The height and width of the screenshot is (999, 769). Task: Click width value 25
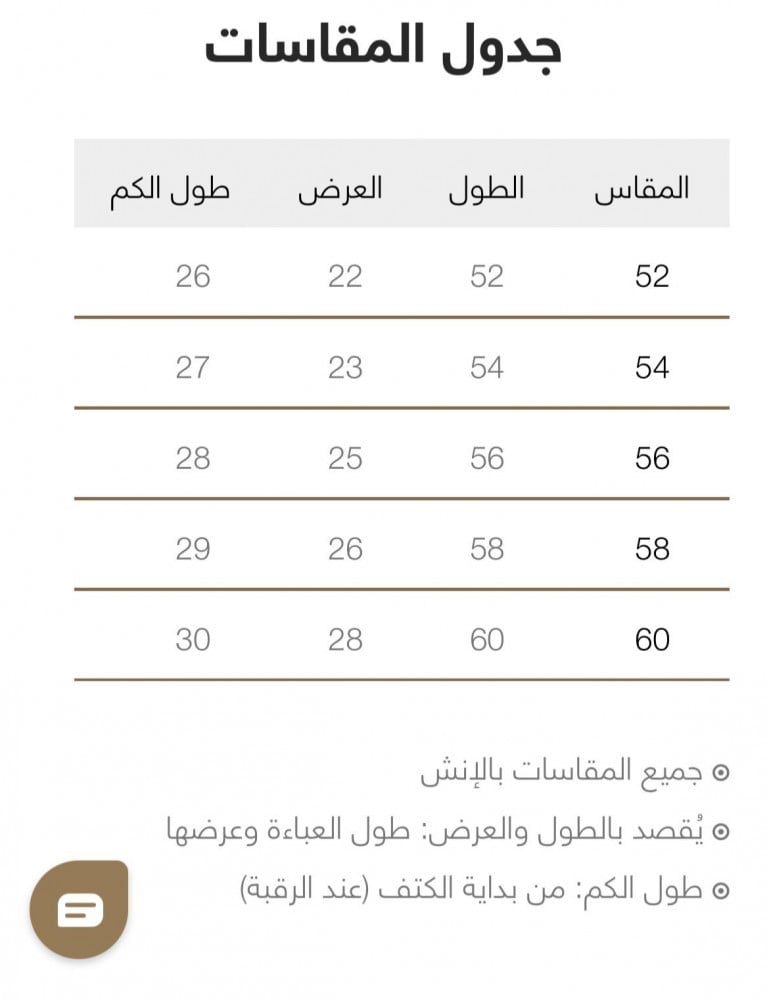[x=345, y=458]
